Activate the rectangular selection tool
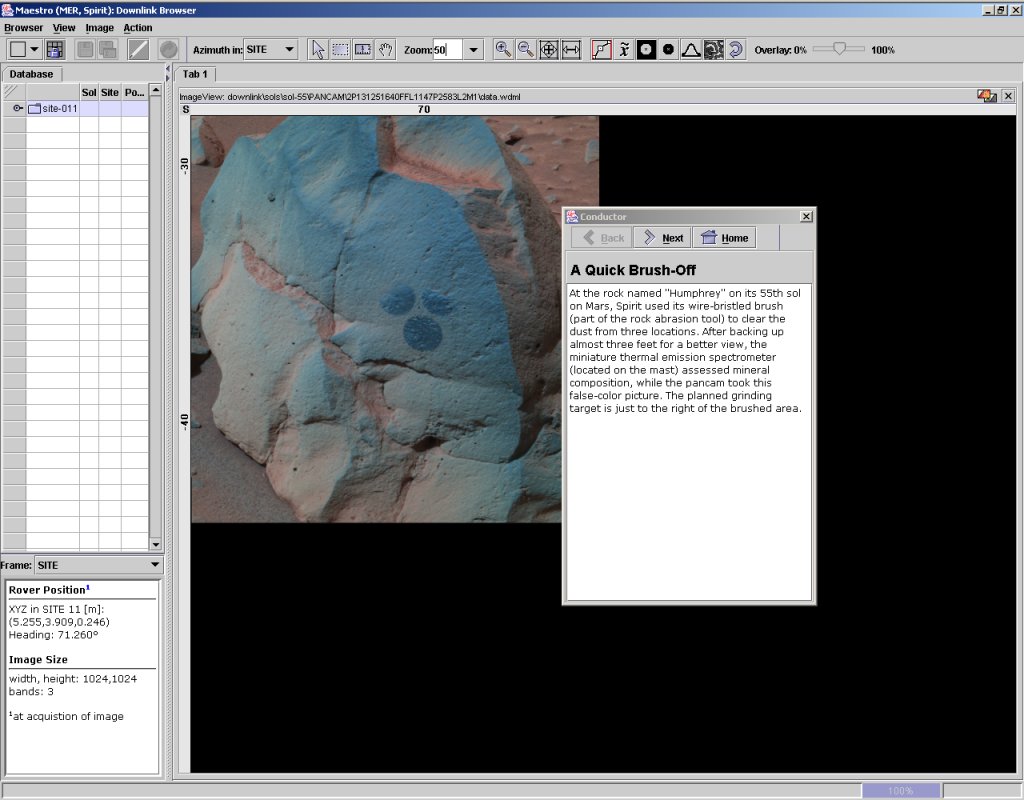Image resolution: width=1024 pixels, height=800 pixels. click(340, 49)
